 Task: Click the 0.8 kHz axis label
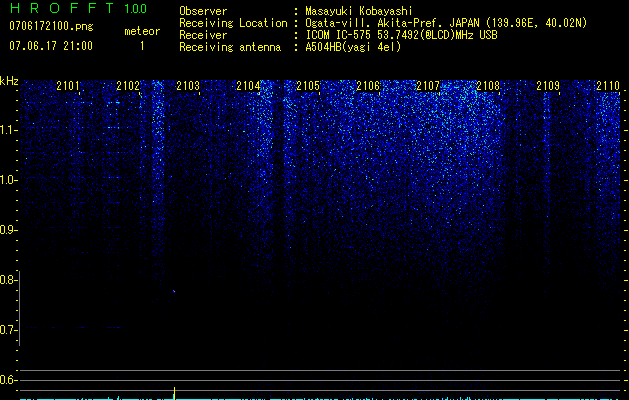(7, 280)
